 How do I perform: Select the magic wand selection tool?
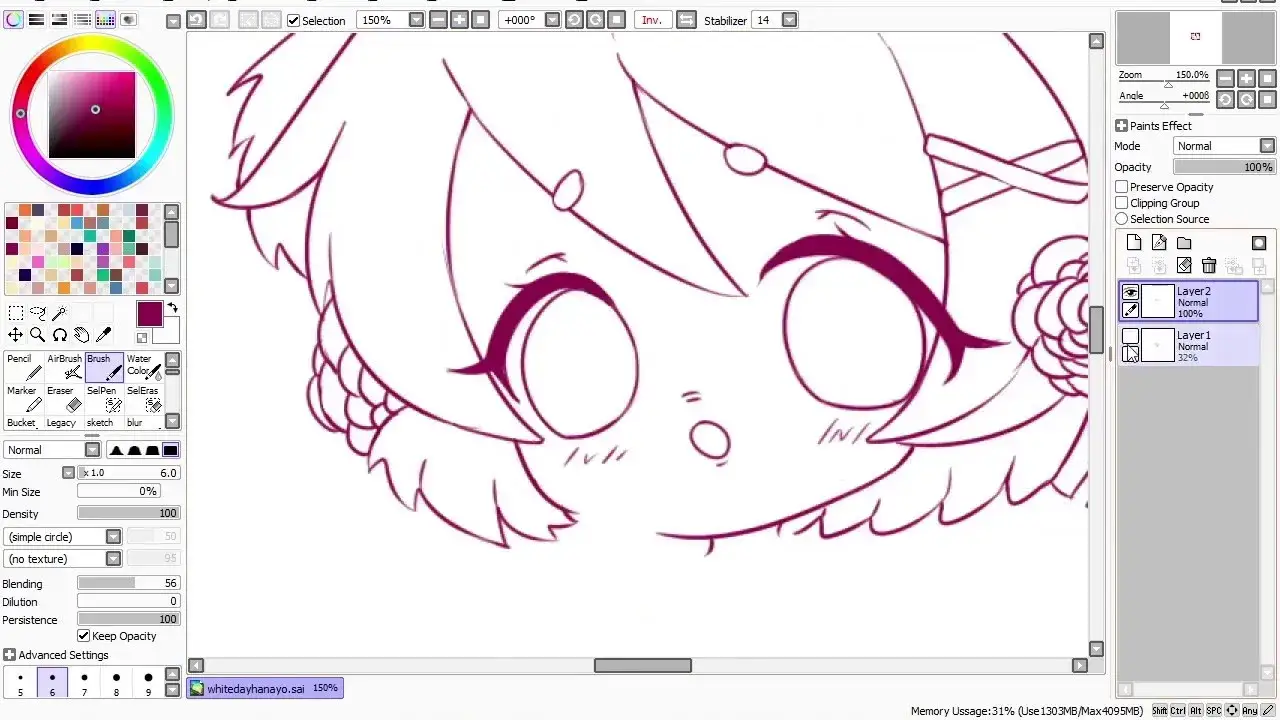tap(59, 314)
